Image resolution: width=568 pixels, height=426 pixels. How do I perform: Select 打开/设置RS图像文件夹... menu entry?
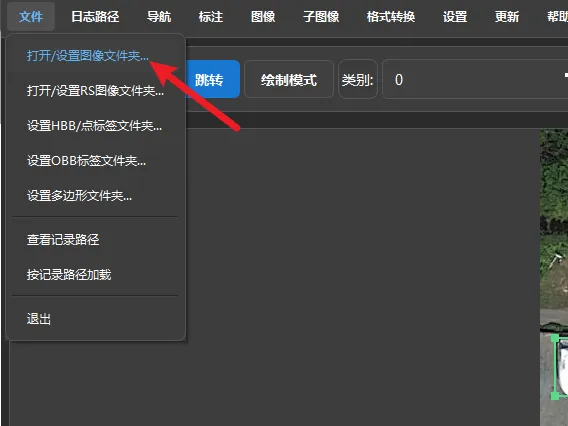coord(96,91)
